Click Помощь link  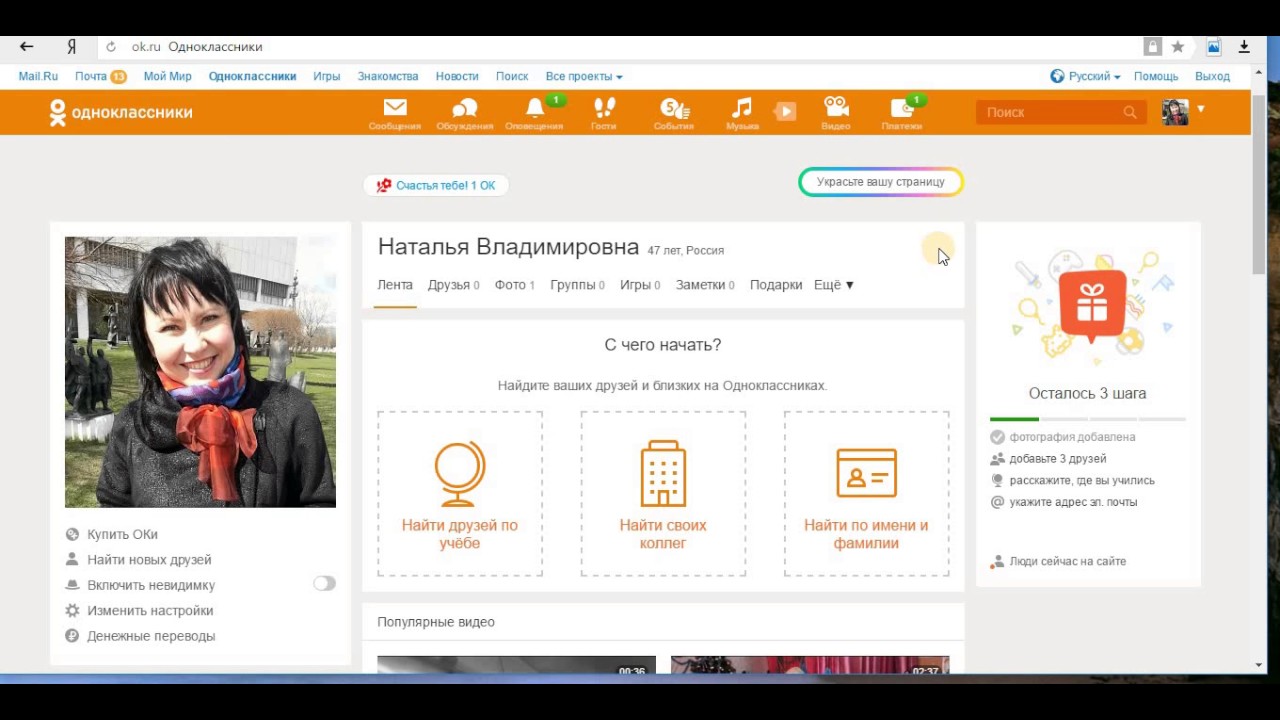pyautogui.click(x=1156, y=76)
